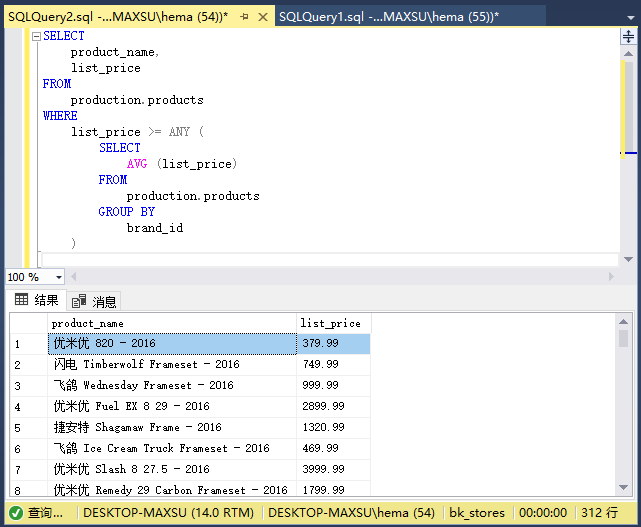Collapse the SELECT statement outline
The width and height of the screenshot is (641, 527).
point(36,36)
